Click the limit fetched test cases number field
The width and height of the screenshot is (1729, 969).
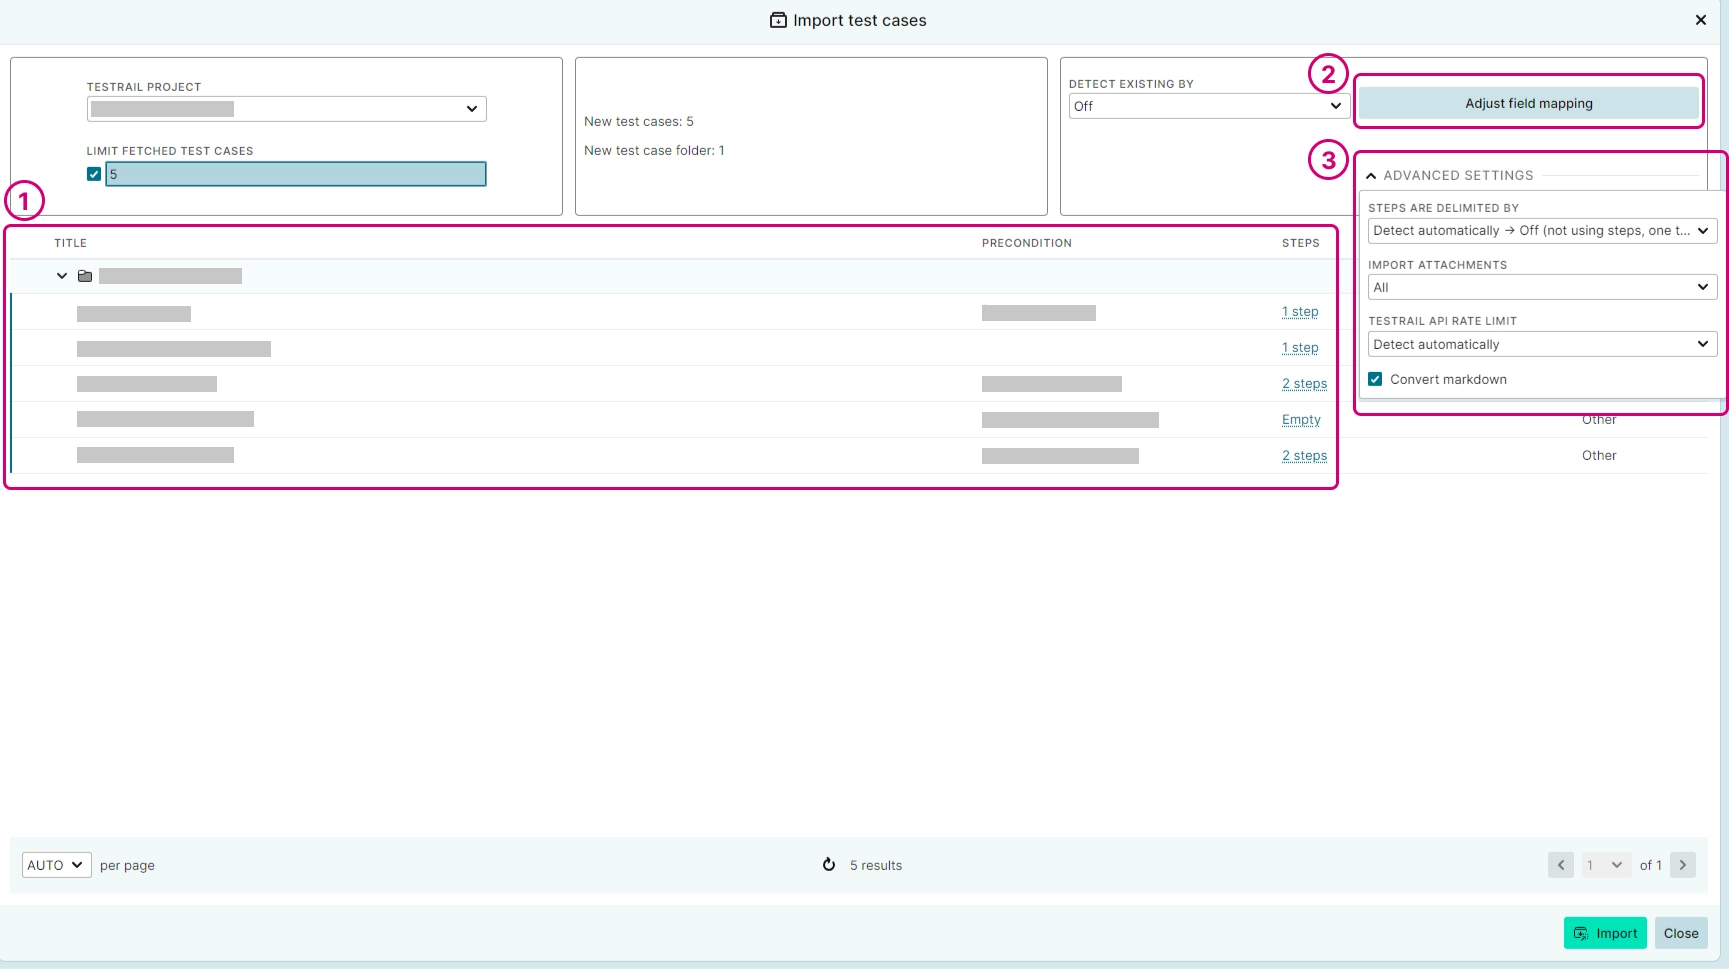tap(296, 174)
